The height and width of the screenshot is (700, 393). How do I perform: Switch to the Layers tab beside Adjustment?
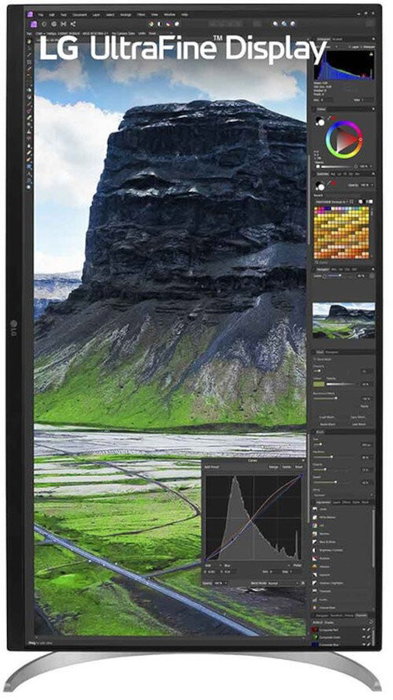[x=336, y=502]
